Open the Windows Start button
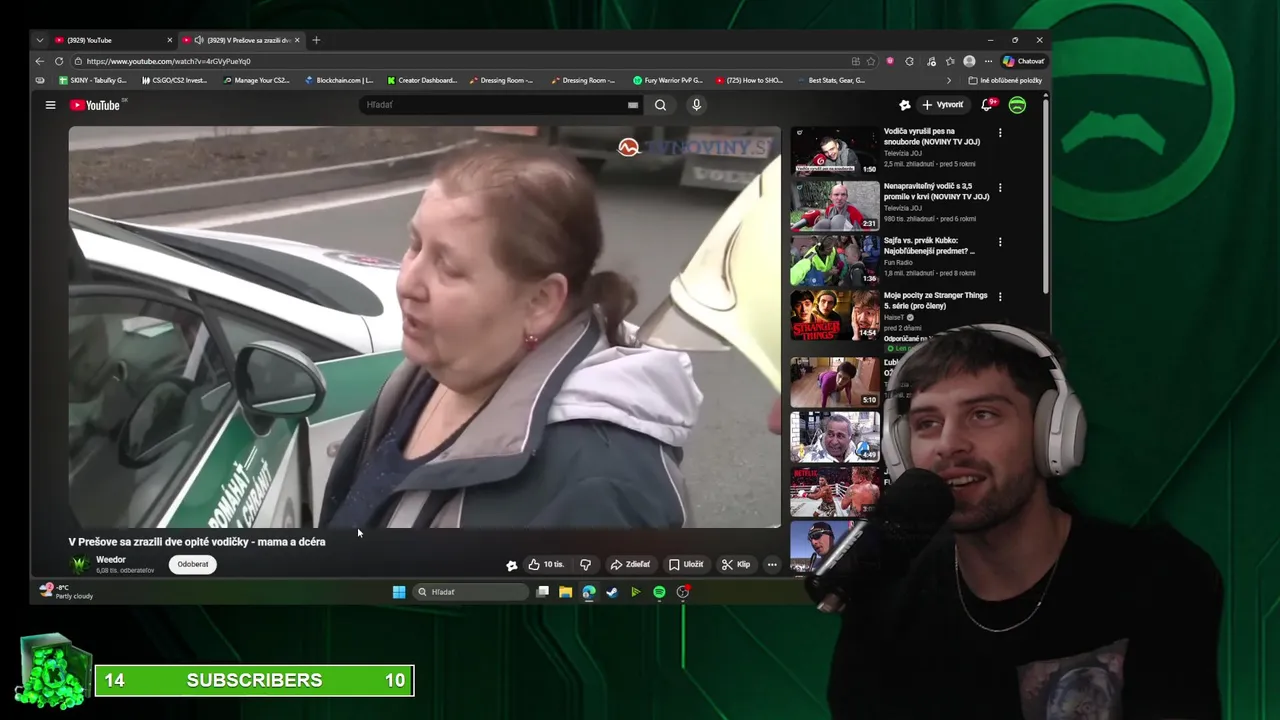 (399, 592)
